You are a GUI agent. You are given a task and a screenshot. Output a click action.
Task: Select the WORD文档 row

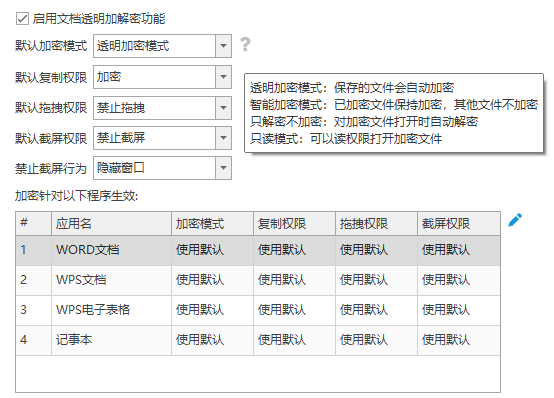pos(258,250)
